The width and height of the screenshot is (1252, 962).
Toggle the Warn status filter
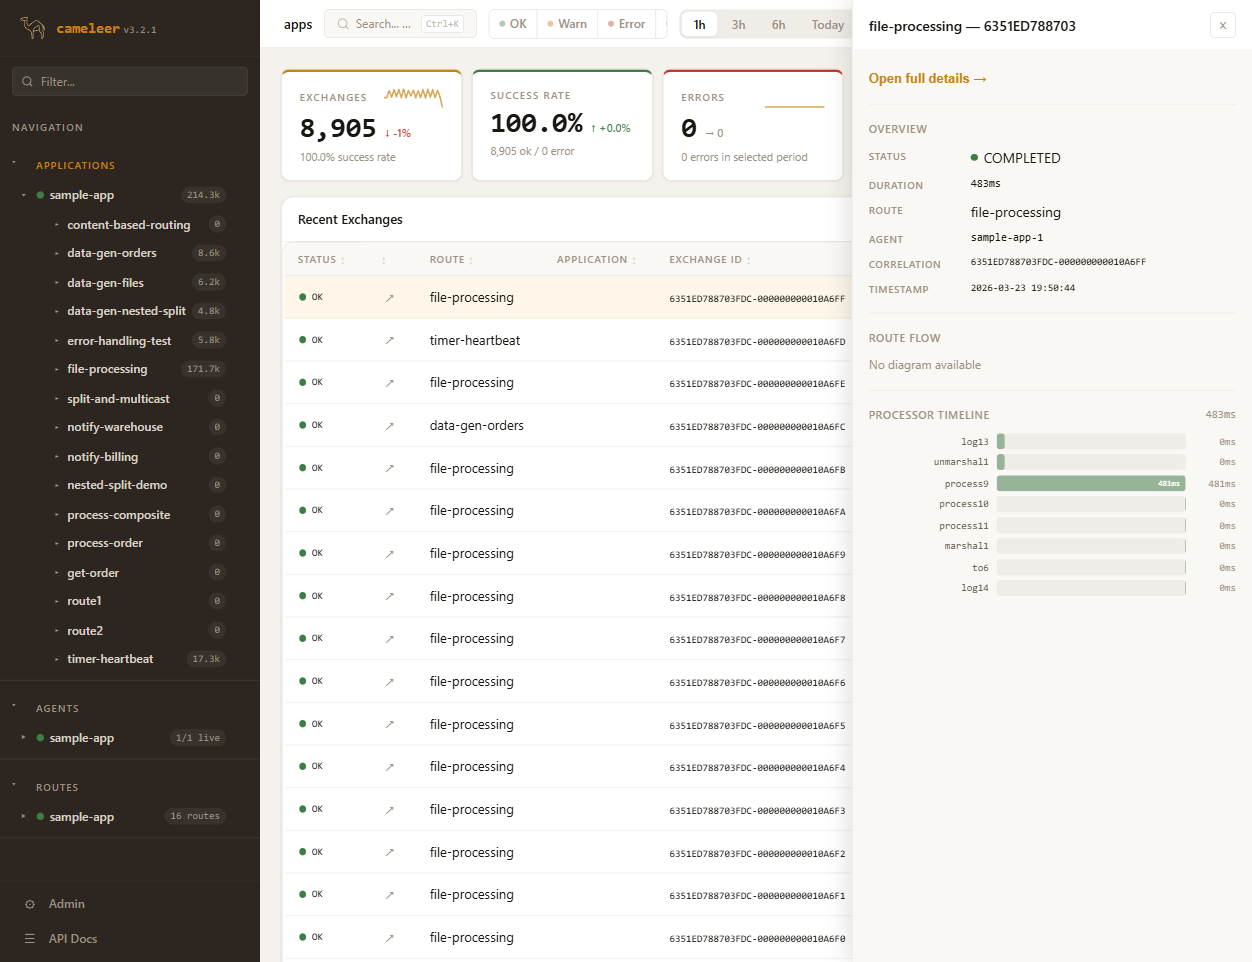(567, 24)
